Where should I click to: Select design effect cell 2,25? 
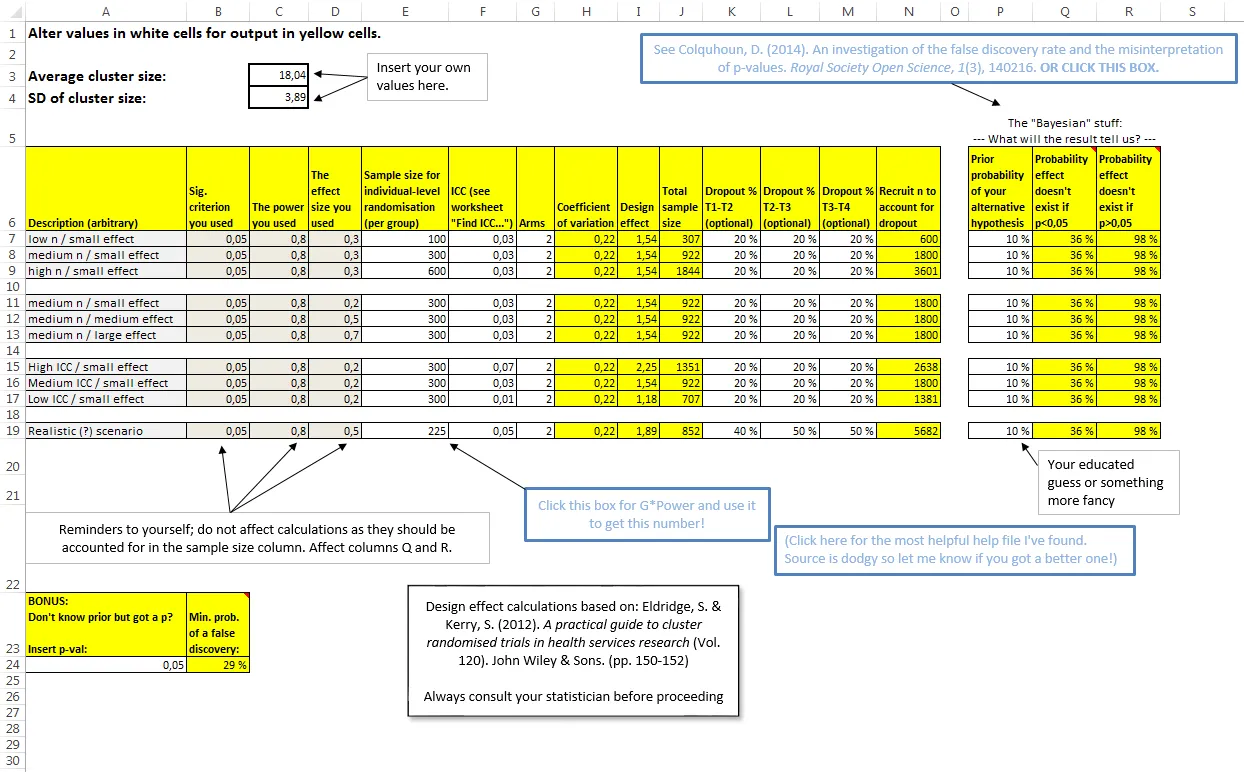tap(637, 367)
